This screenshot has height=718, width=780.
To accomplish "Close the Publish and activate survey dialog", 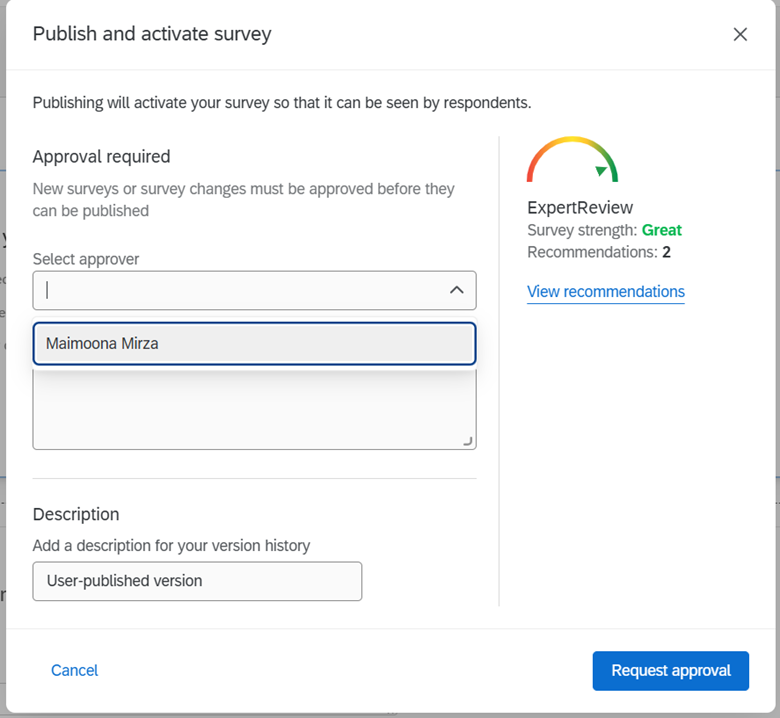I will [x=740, y=34].
